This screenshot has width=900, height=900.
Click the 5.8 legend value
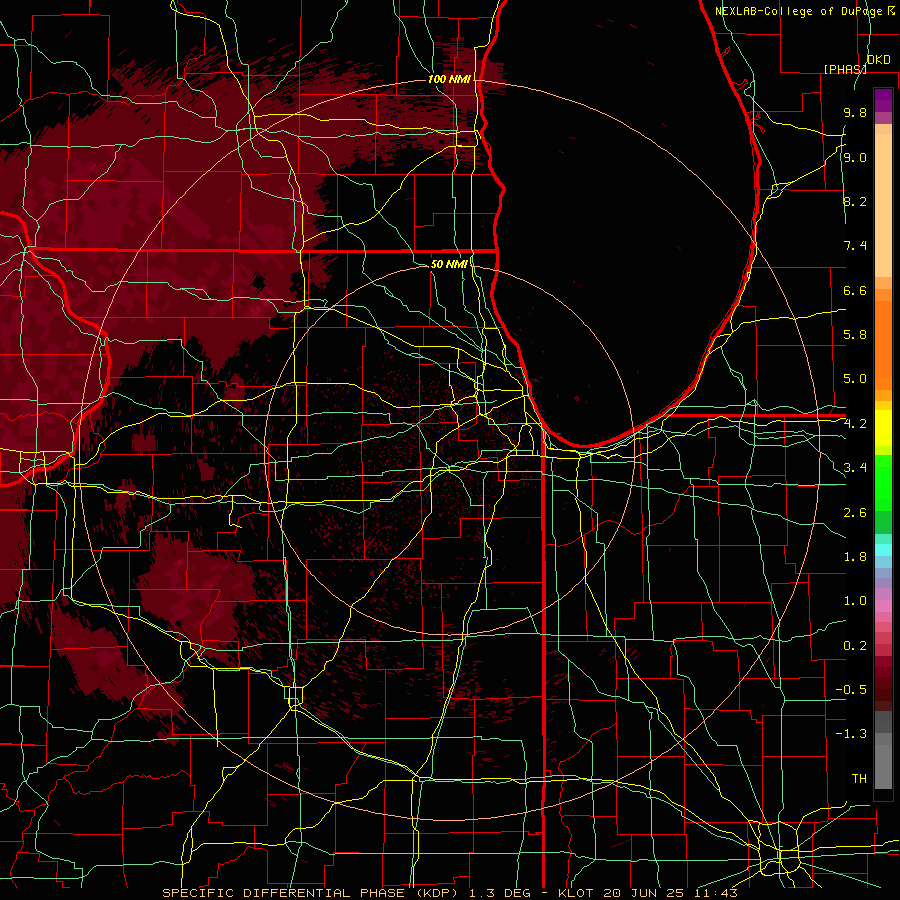click(855, 335)
